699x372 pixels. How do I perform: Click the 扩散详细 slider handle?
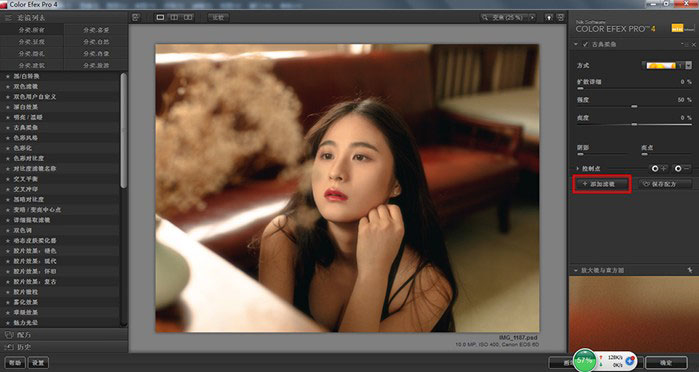click(580, 89)
